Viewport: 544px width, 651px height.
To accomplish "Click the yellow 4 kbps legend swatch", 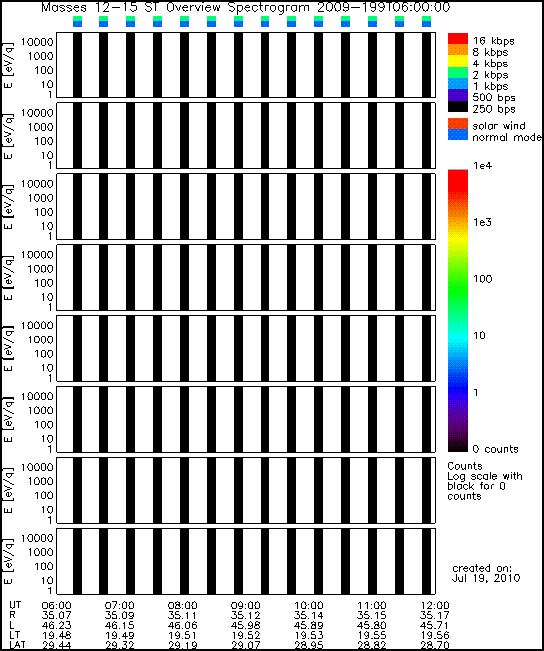I will [x=458, y=61].
